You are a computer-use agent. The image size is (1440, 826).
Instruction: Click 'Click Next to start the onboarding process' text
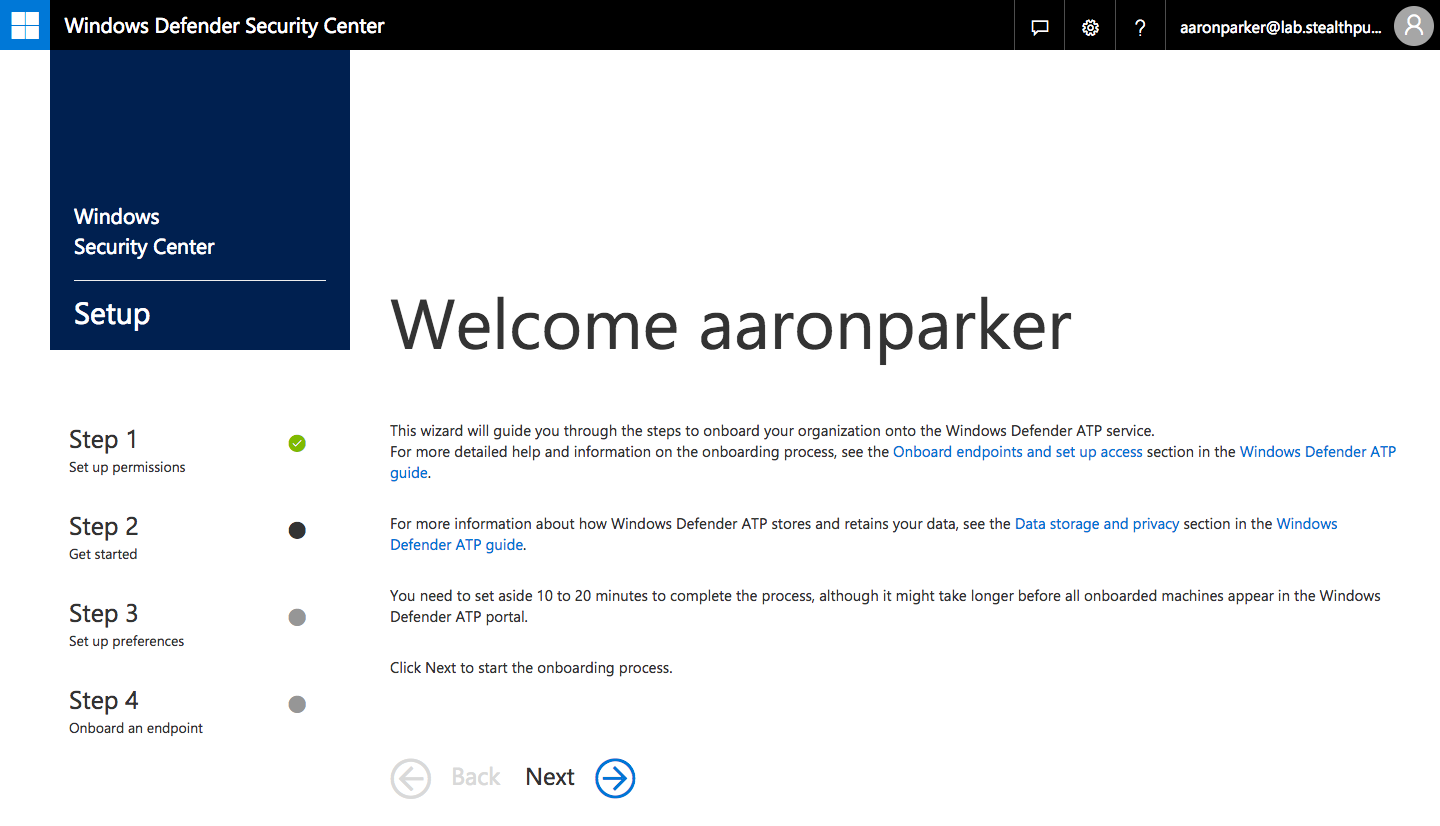[x=531, y=668]
